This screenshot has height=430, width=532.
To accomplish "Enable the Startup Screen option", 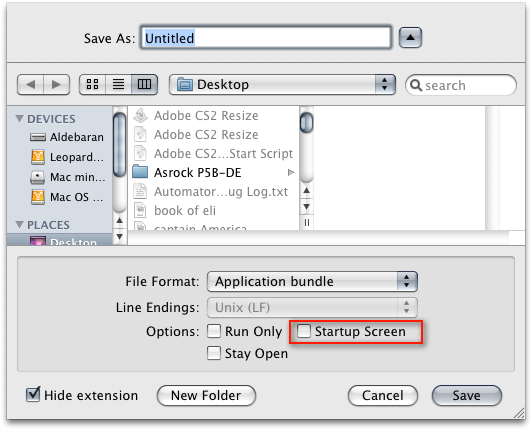I will [304, 331].
